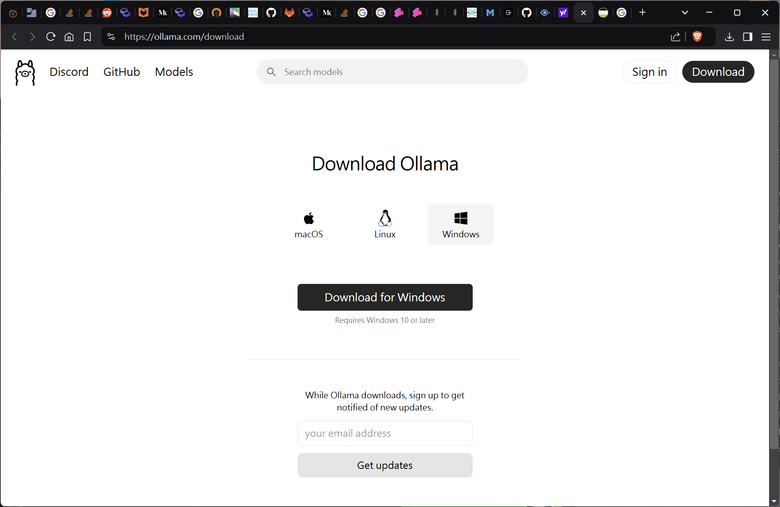The height and width of the screenshot is (507, 780).
Task: Select the macOS download option
Action: click(308, 224)
